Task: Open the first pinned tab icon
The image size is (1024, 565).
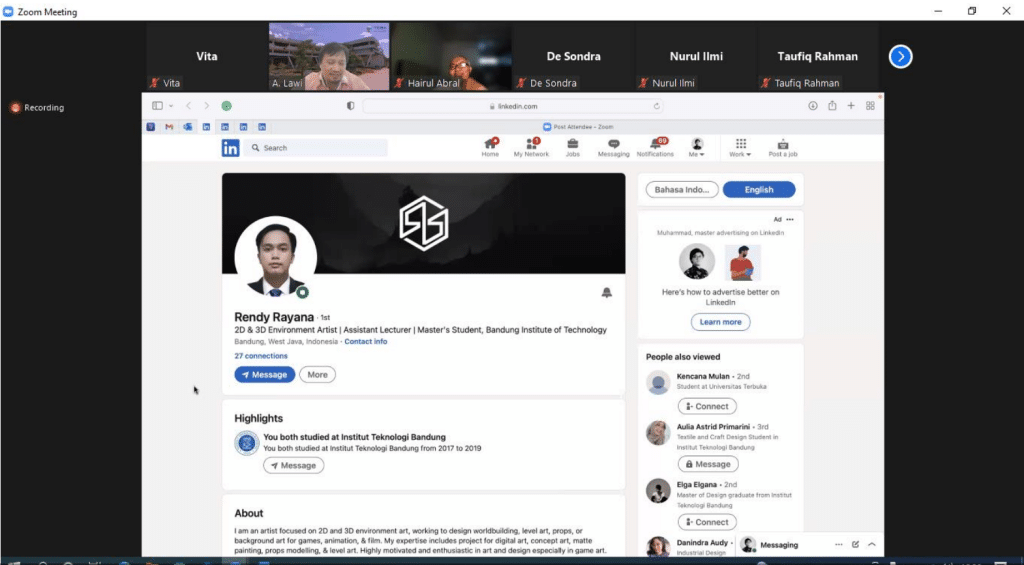Action: pyautogui.click(x=151, y=127)
